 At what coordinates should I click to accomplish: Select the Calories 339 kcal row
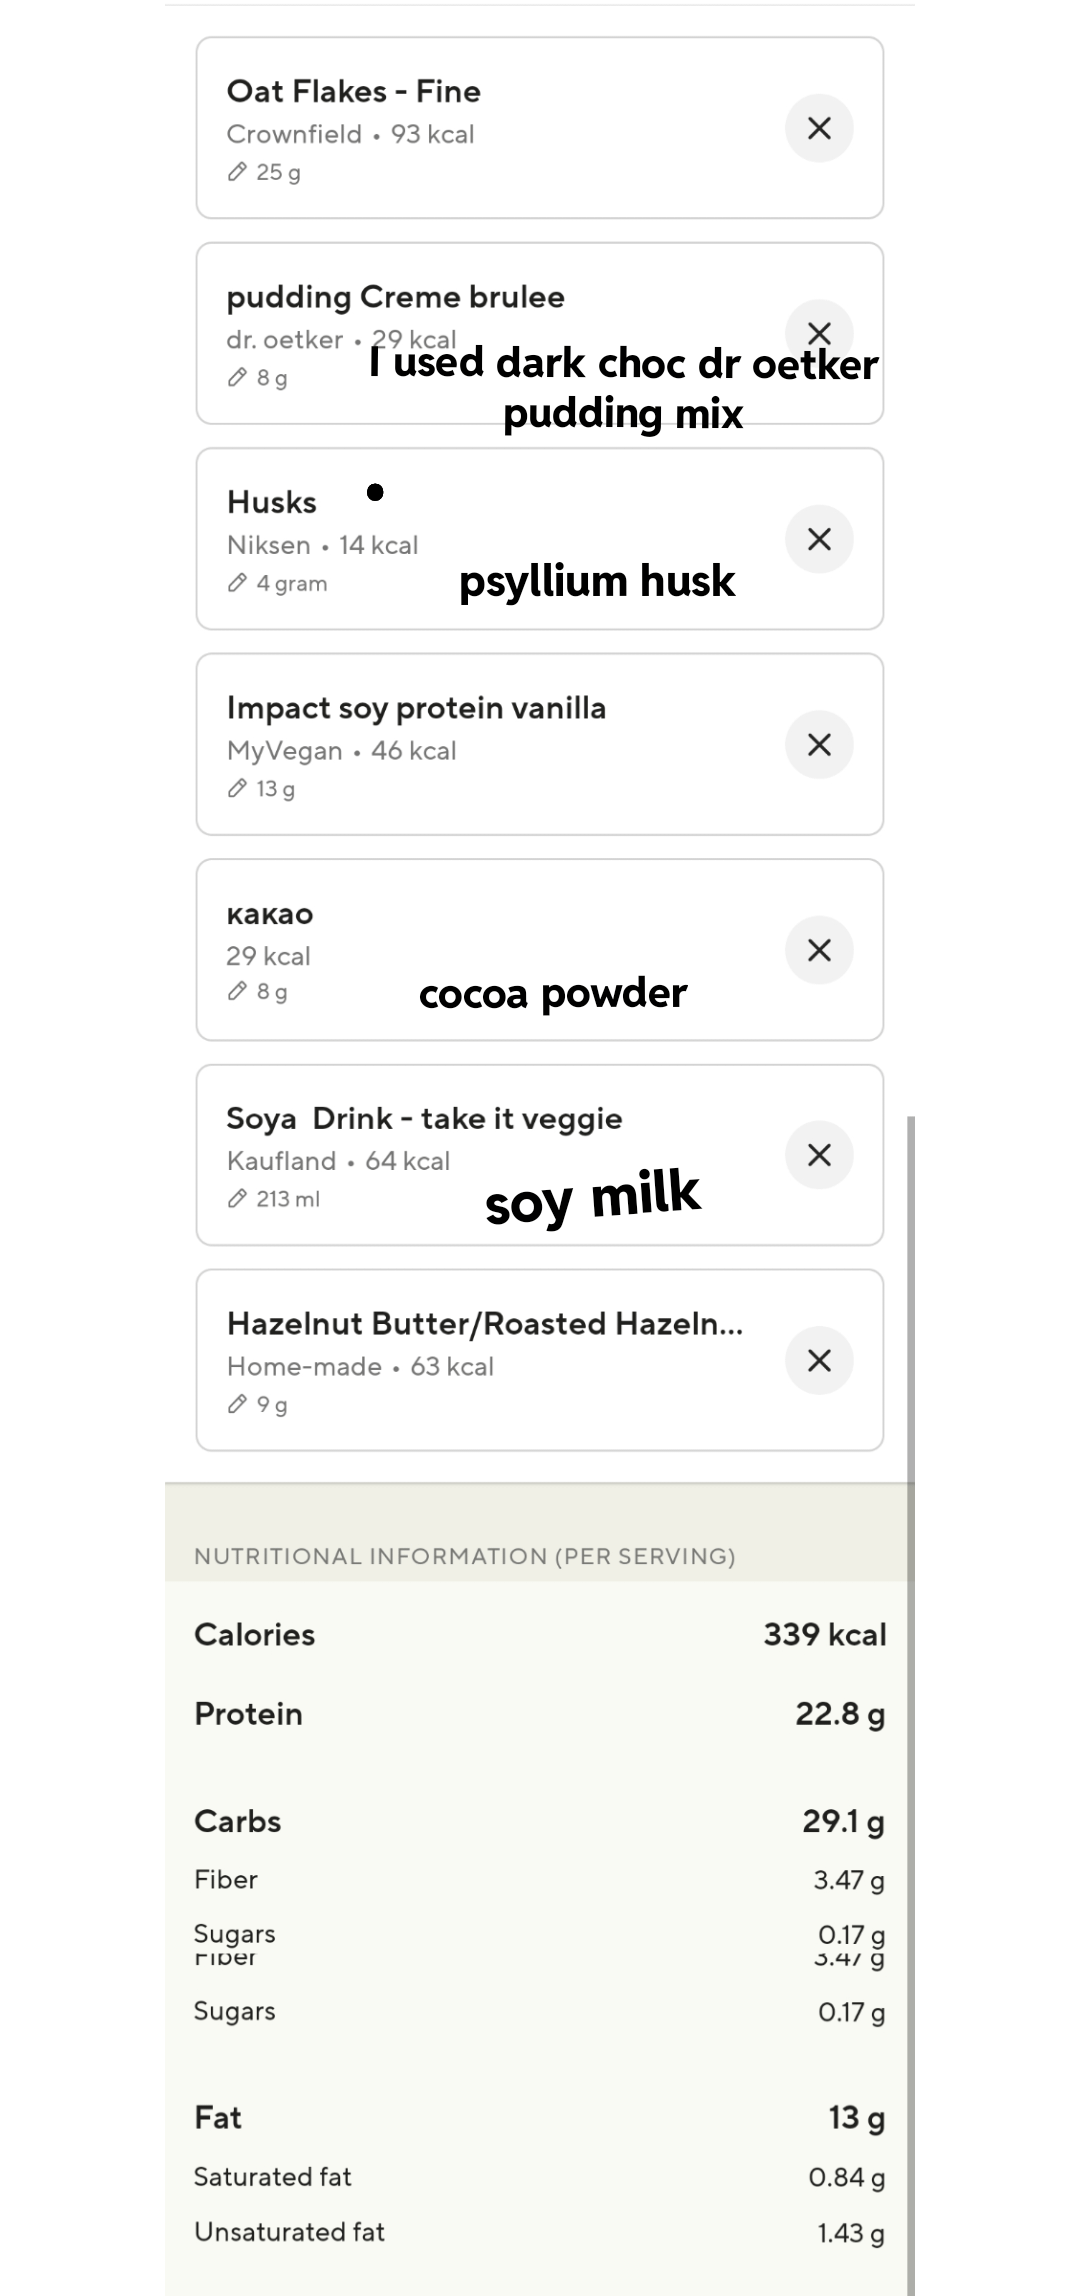(540, 1635)
